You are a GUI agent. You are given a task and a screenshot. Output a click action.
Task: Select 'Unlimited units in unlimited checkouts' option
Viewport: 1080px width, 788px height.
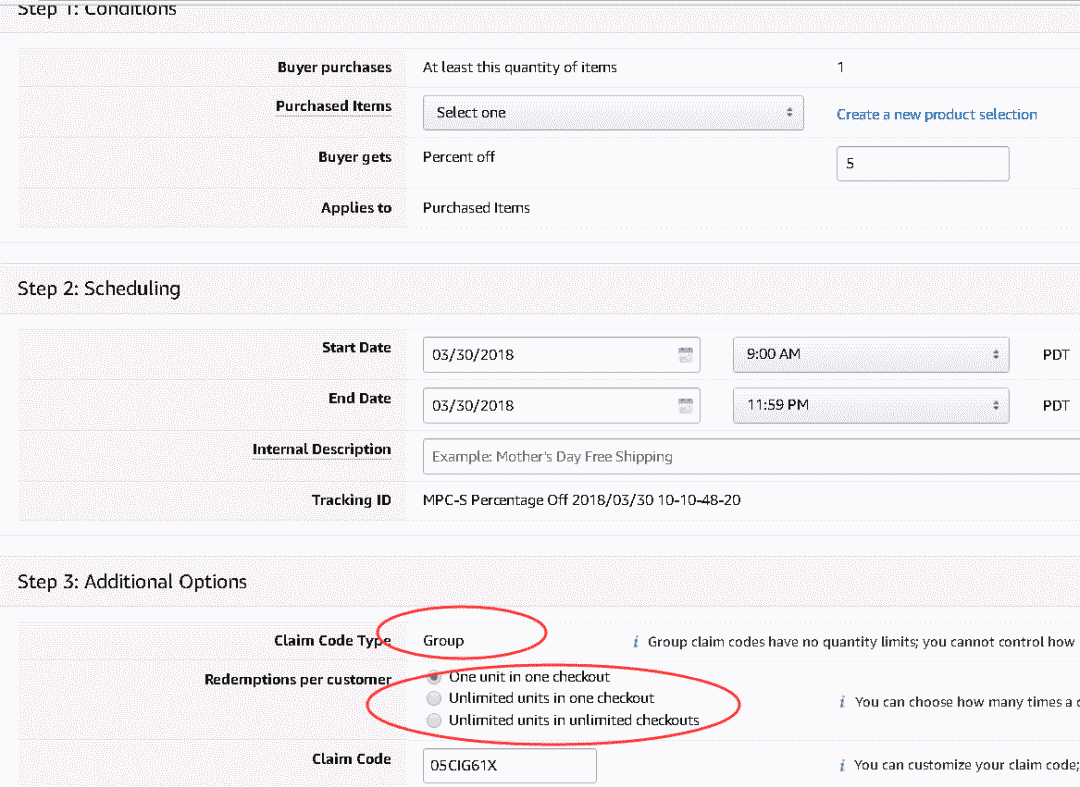point(434,720)
